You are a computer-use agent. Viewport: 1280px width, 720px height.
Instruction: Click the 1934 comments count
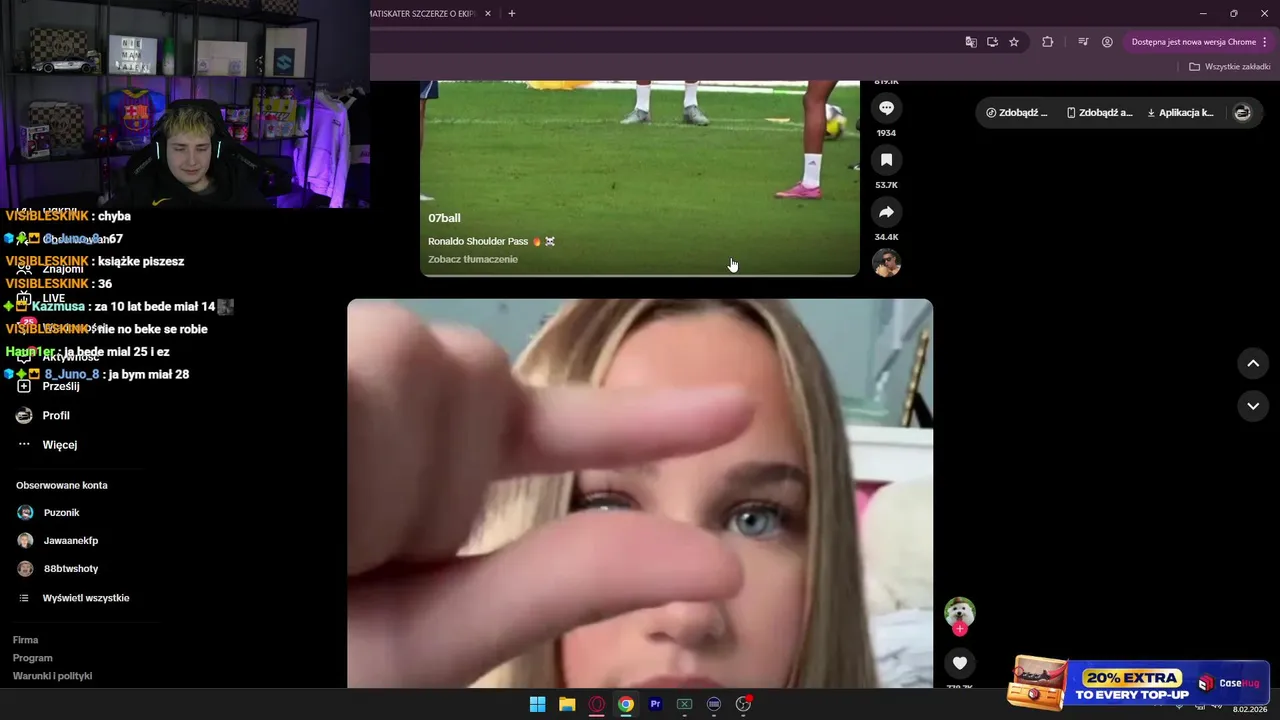(886, 133)
